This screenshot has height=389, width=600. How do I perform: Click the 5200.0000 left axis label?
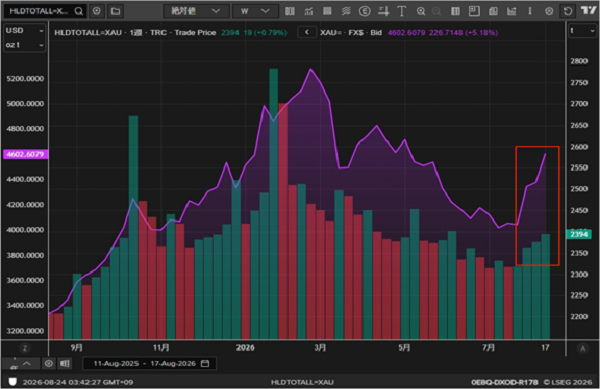[x=25, y=78]
